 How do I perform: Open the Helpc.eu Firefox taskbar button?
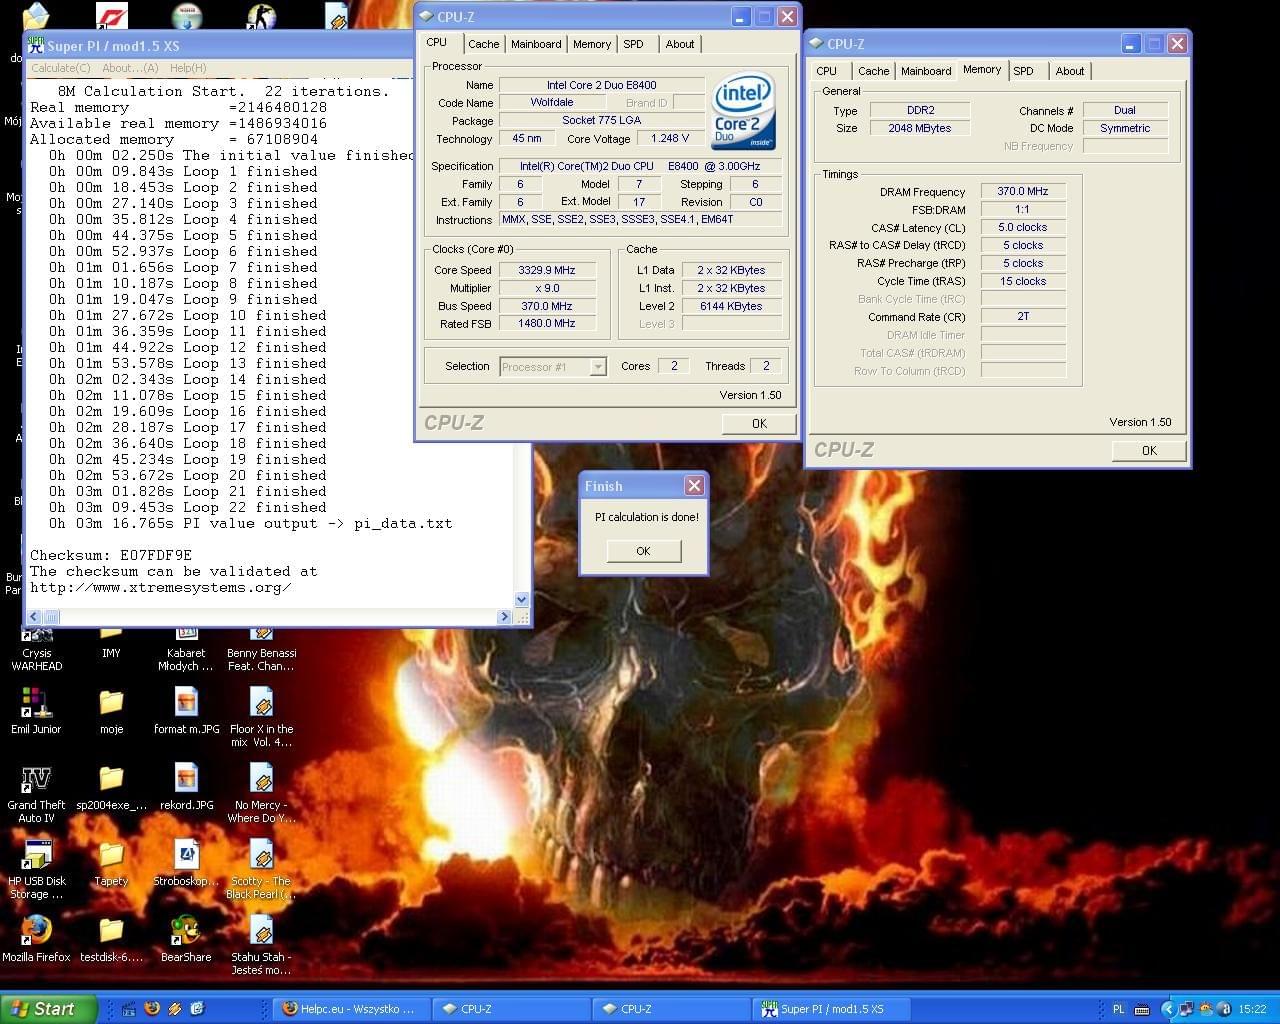352,1009
